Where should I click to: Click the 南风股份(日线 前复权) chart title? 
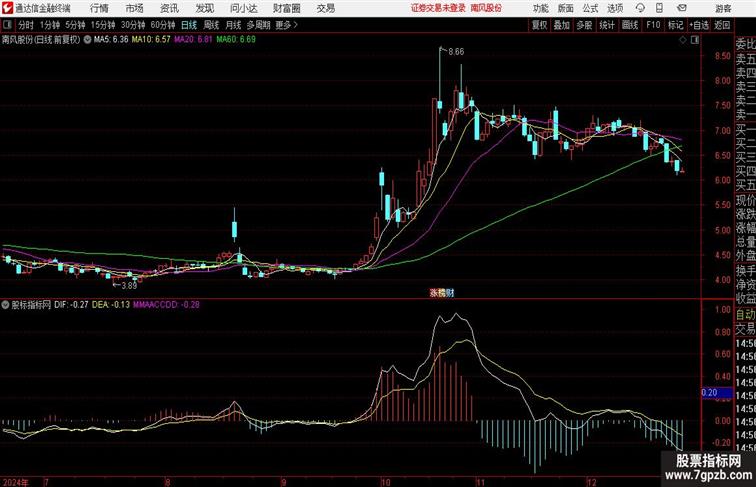coord(41,40)
